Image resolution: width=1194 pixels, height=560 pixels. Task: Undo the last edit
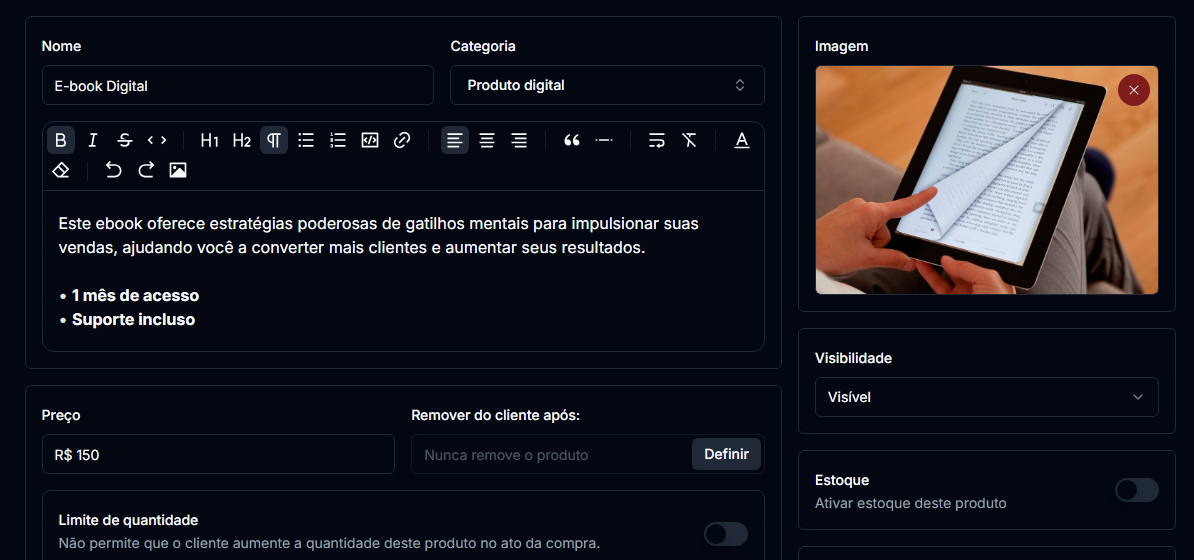click(x=113, y=170)
